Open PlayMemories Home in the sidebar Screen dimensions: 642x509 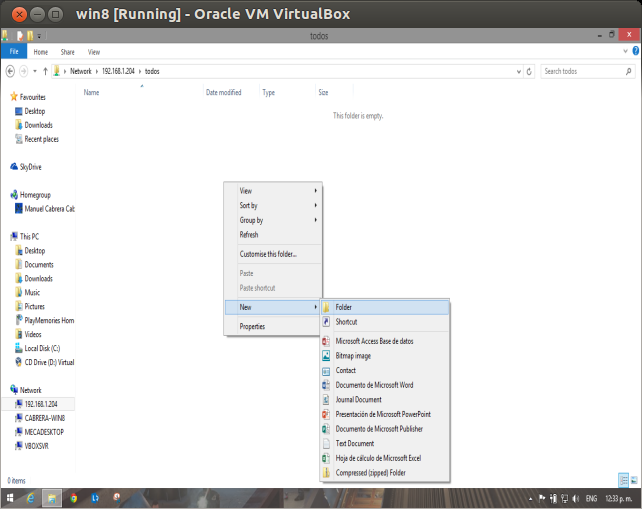45,320
